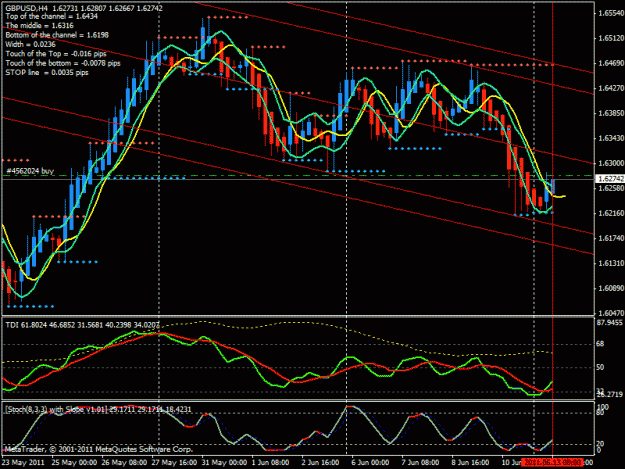Click the Stoch(8,3,3) with Slope indicator label
This screenshot has width=625, height=469.
point(98,409)
